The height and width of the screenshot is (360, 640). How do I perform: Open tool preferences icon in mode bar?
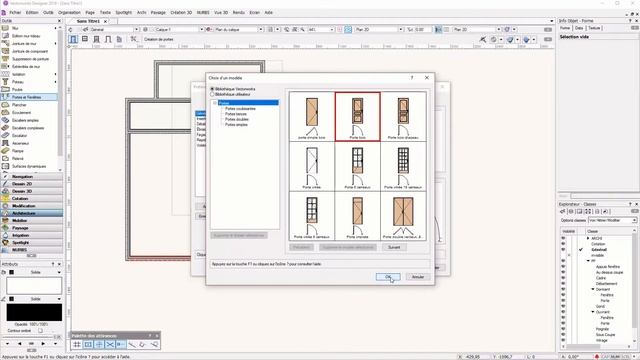point(133,39)
